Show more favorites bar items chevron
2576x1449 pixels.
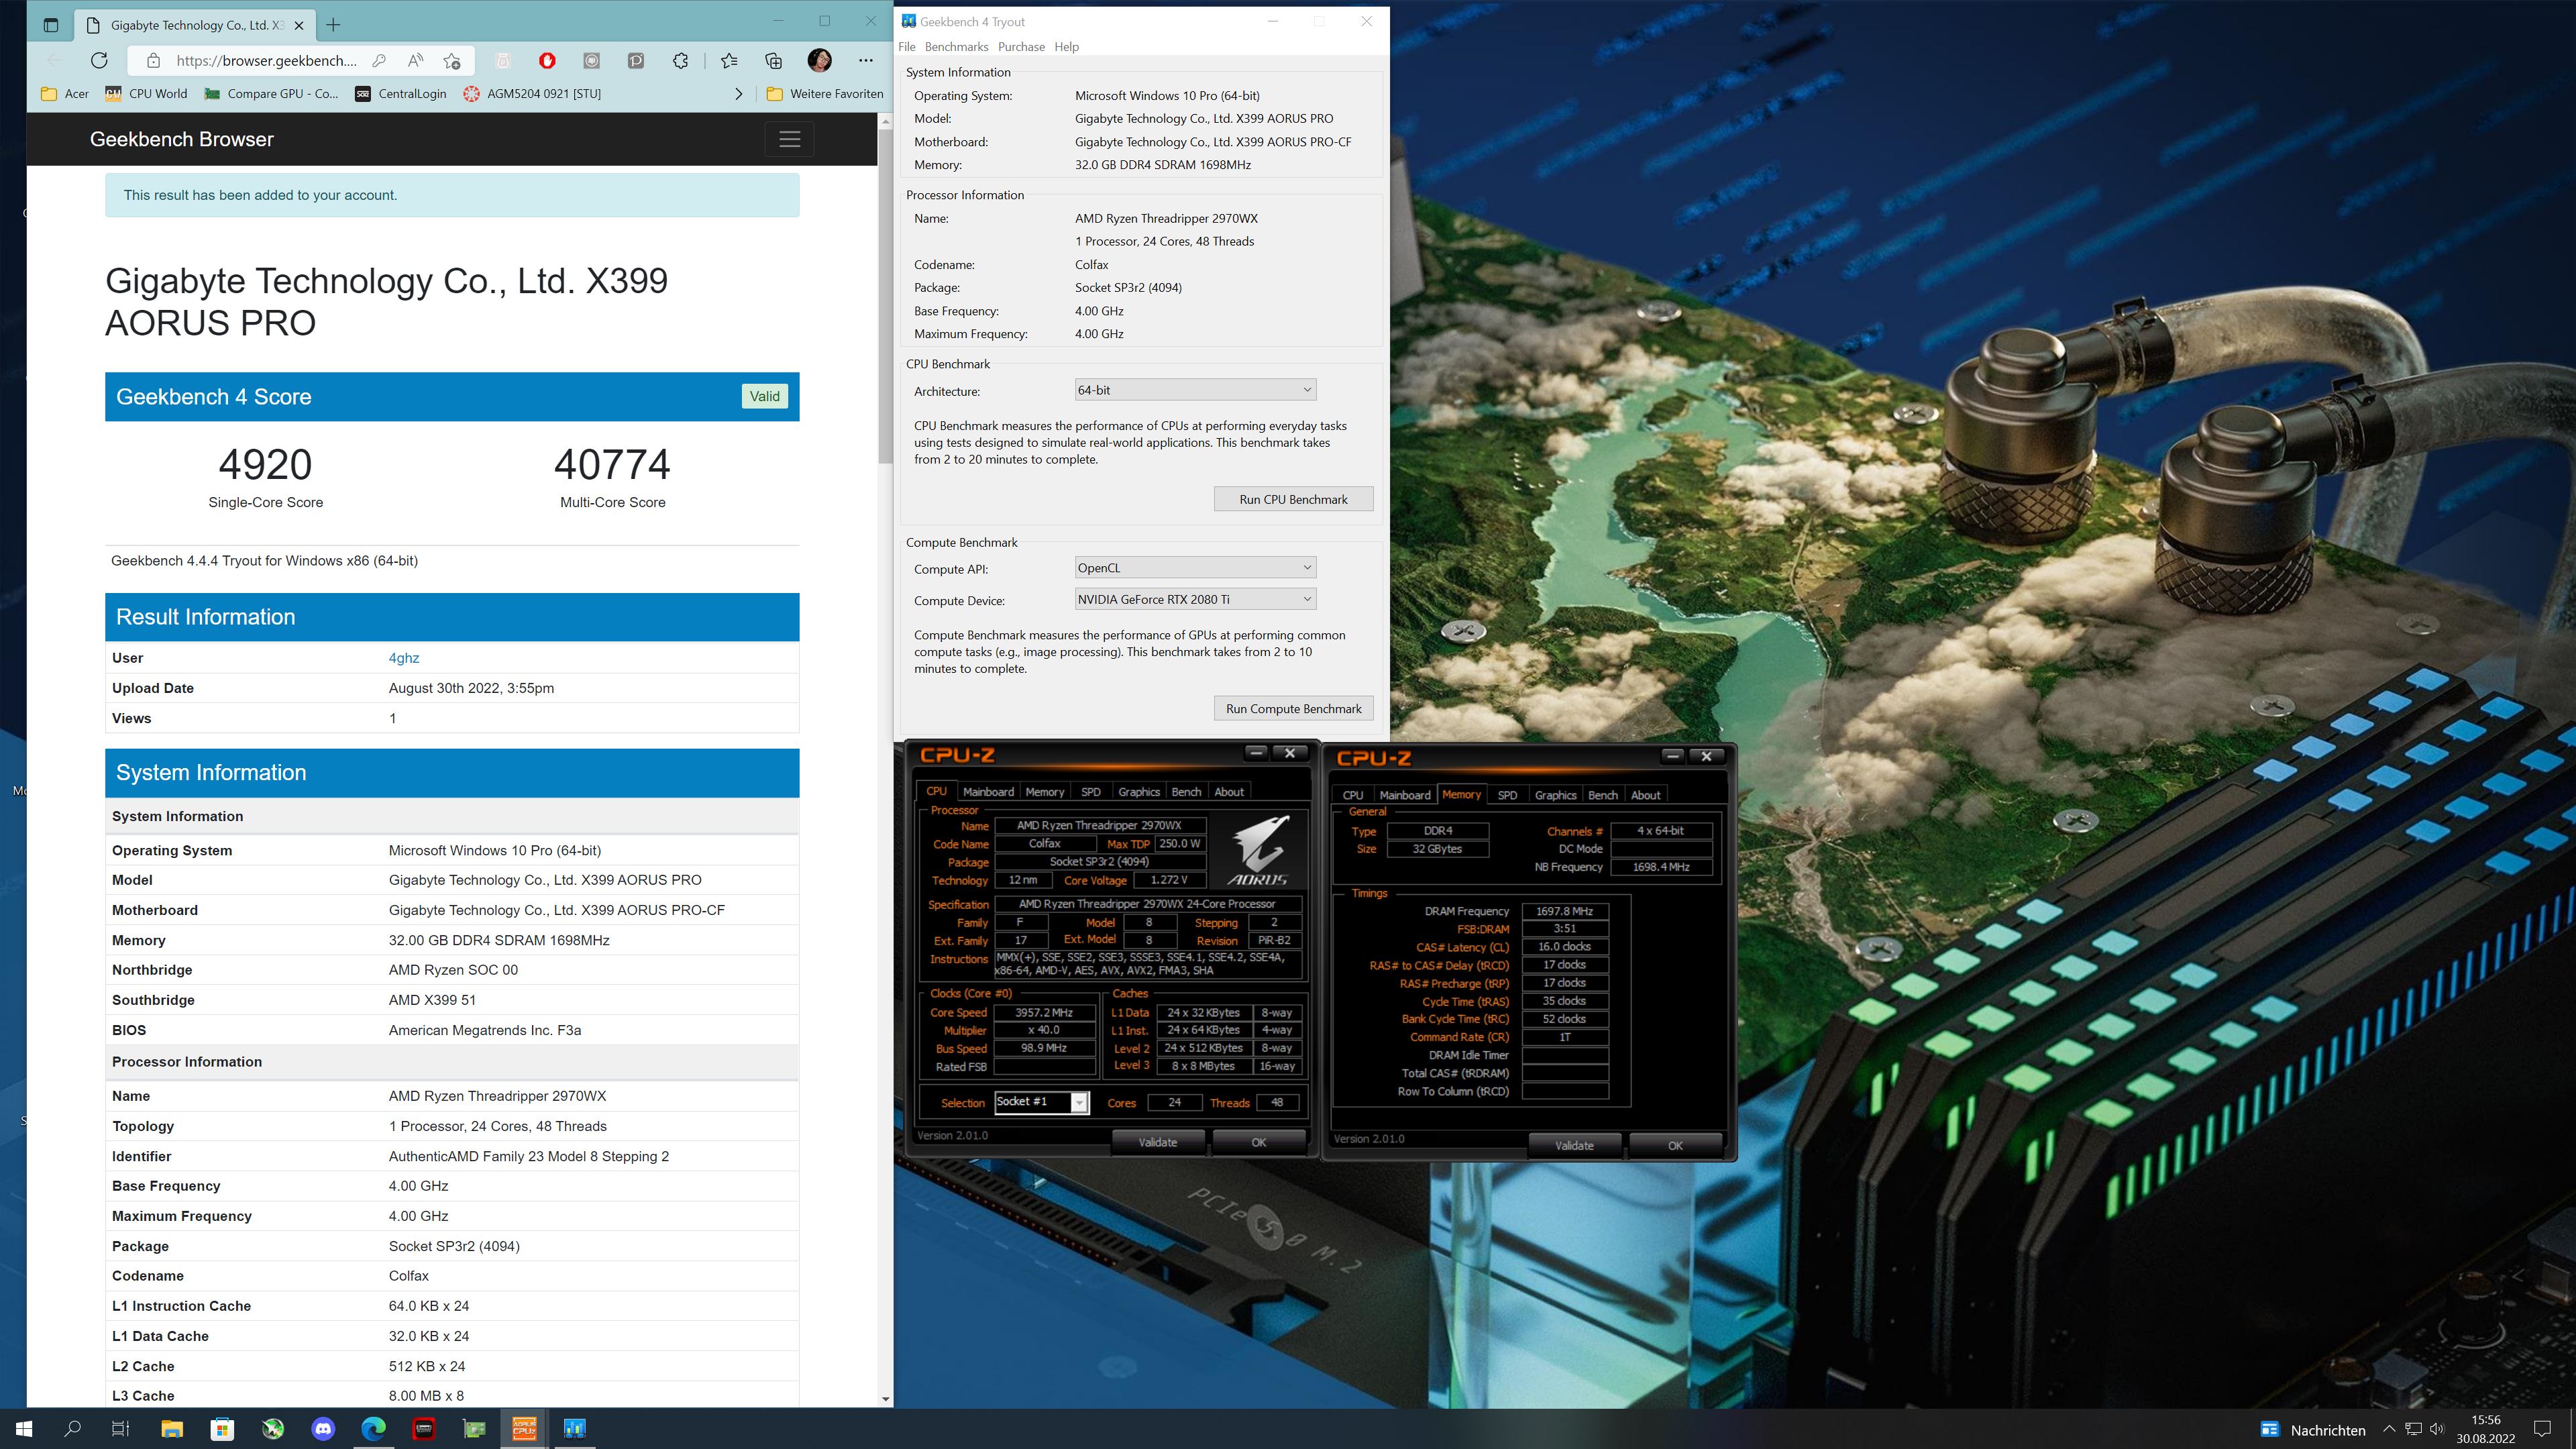coord(739,94)
